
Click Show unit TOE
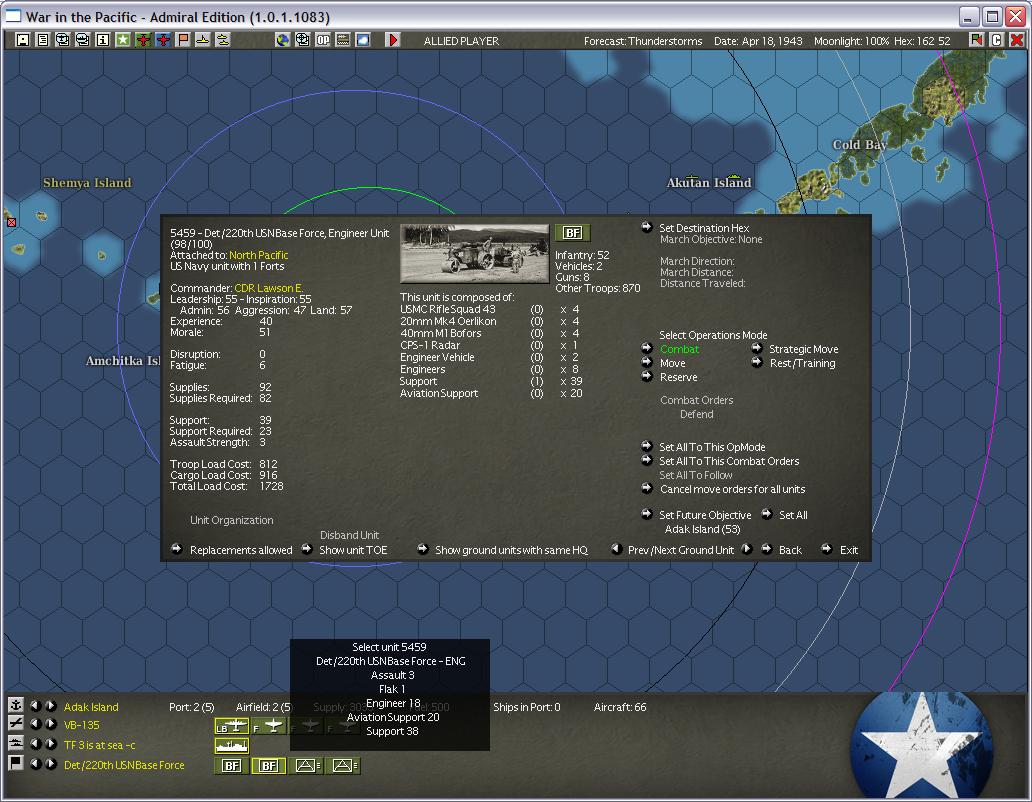click(x=353, y=550)
